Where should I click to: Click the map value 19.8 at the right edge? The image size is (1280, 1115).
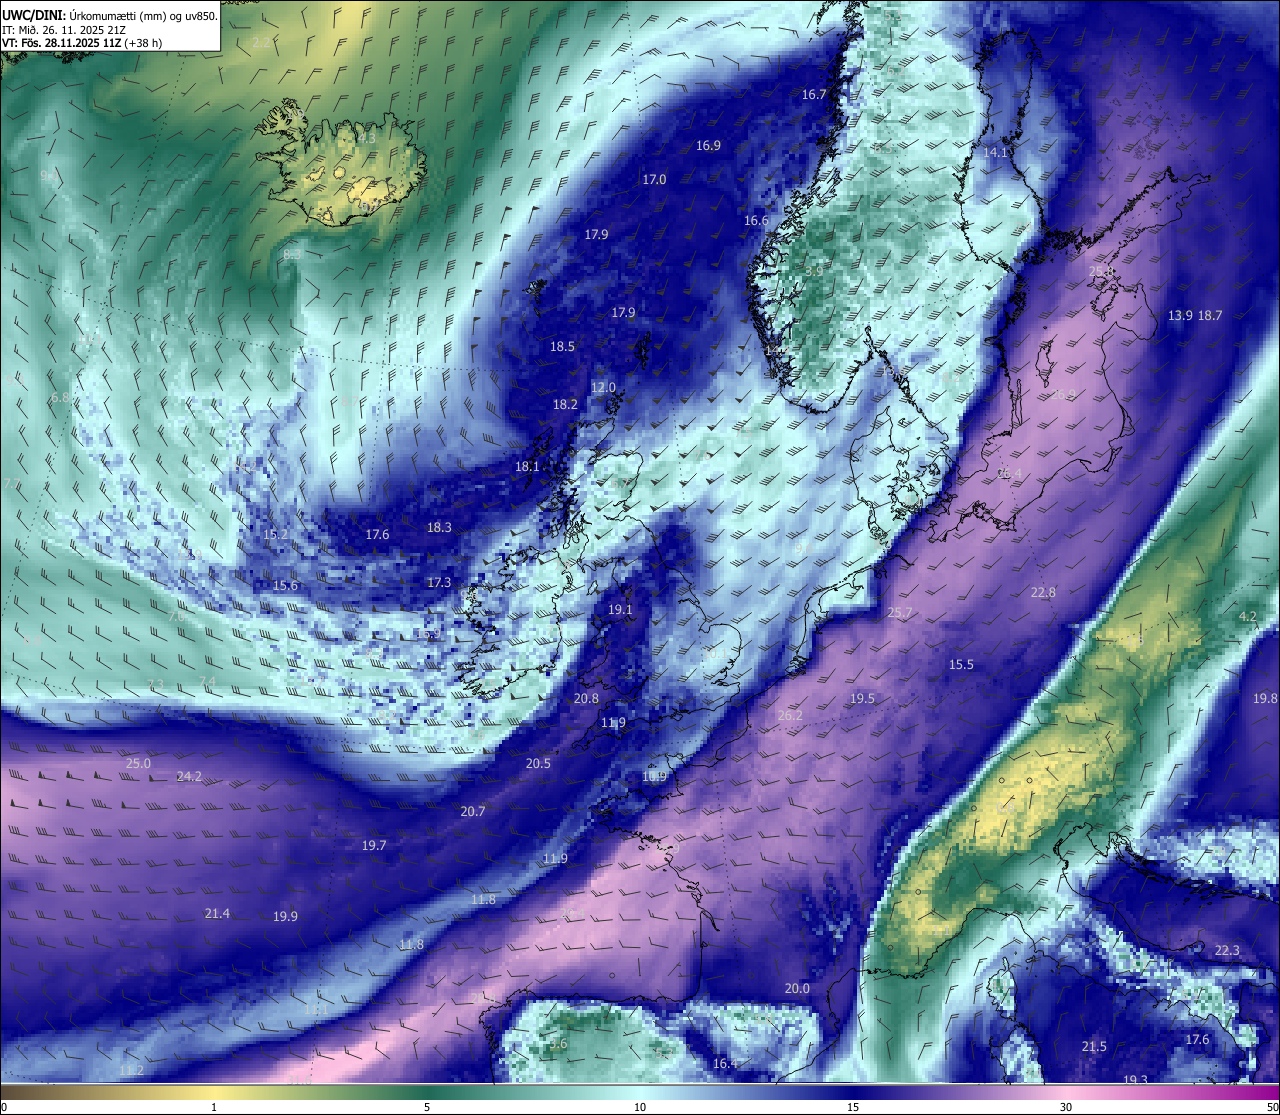click(1265, 699)
